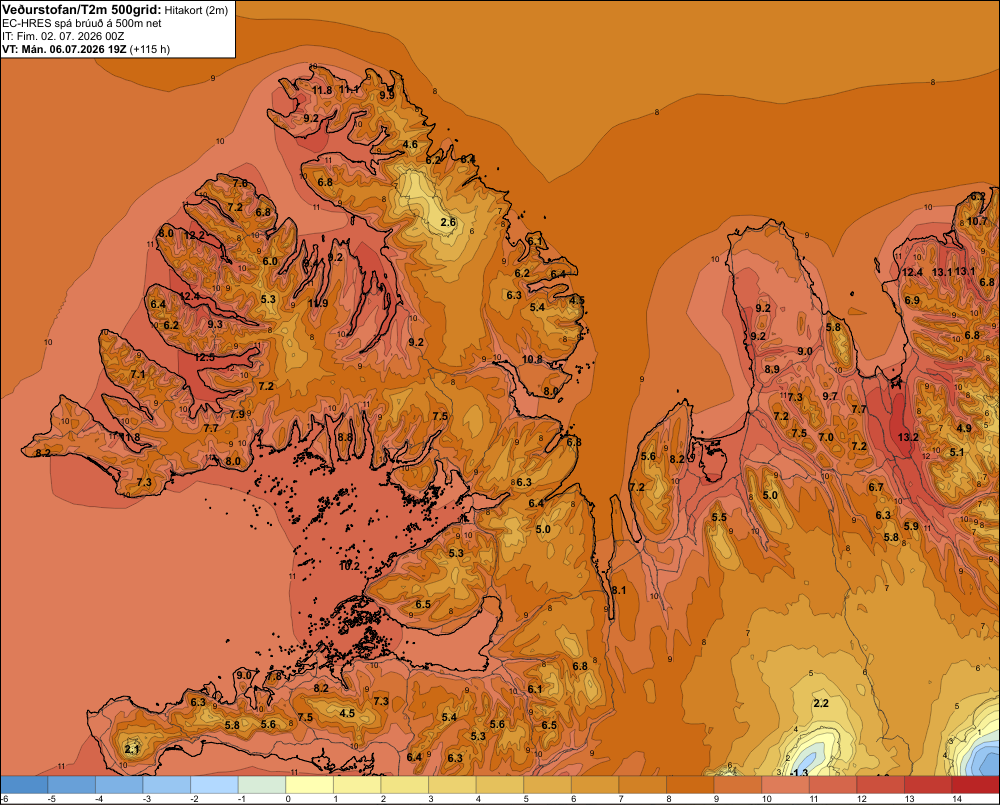Click the EC-HRES spá brúuð á 500m net line
The width and height of the screenshot is (1000, 805).
click(82, 24)
